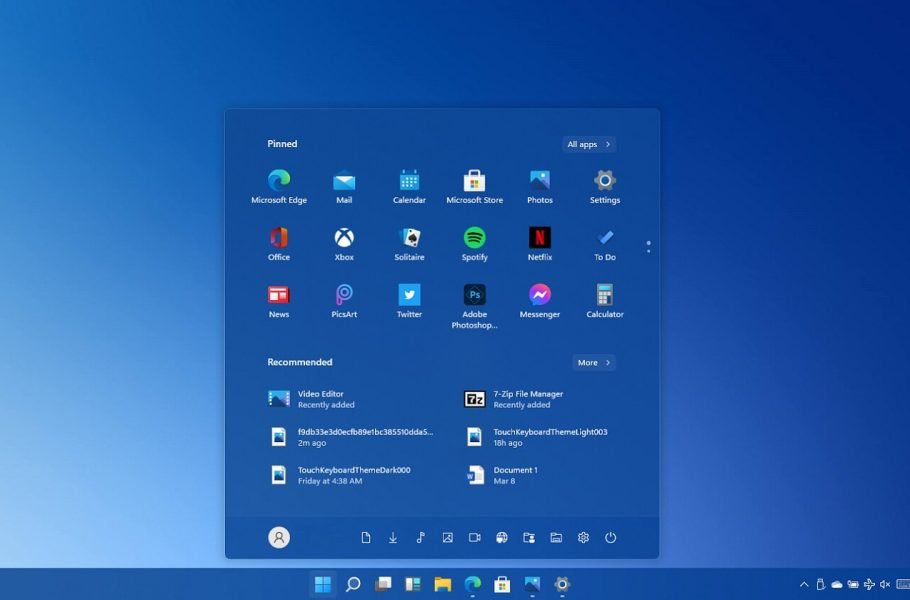The image size is (910, 600).
Task: Start the Solitaire game
Action: [x=409, y=244]
